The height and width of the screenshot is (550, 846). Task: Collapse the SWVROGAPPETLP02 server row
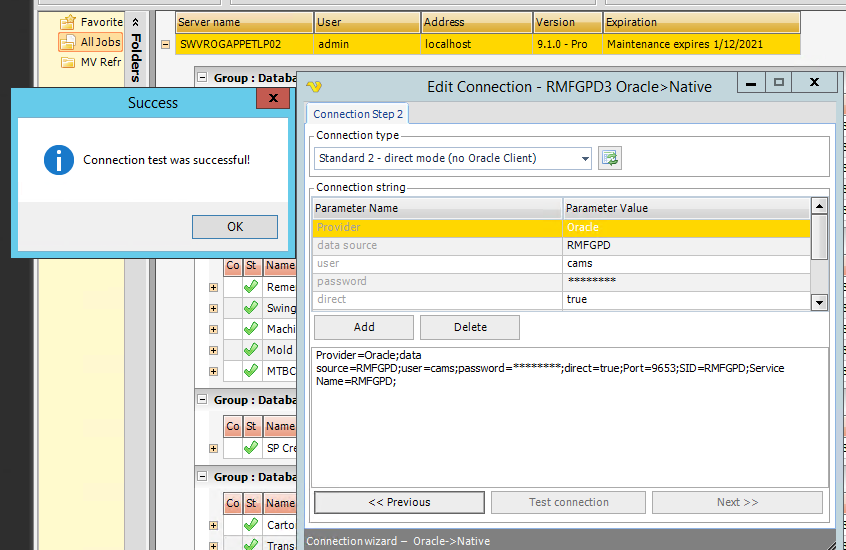coord(165,44)
